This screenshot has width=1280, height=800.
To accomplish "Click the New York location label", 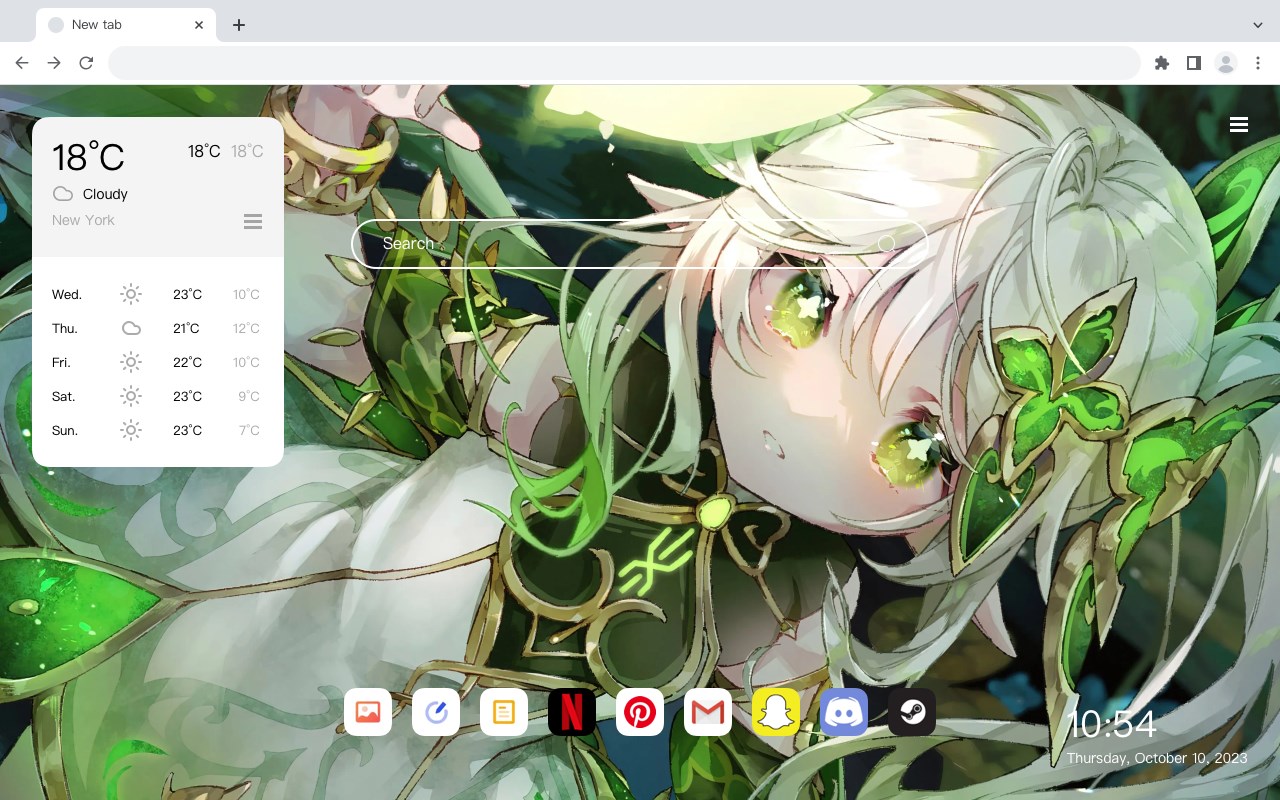I will tap(83, 220).
